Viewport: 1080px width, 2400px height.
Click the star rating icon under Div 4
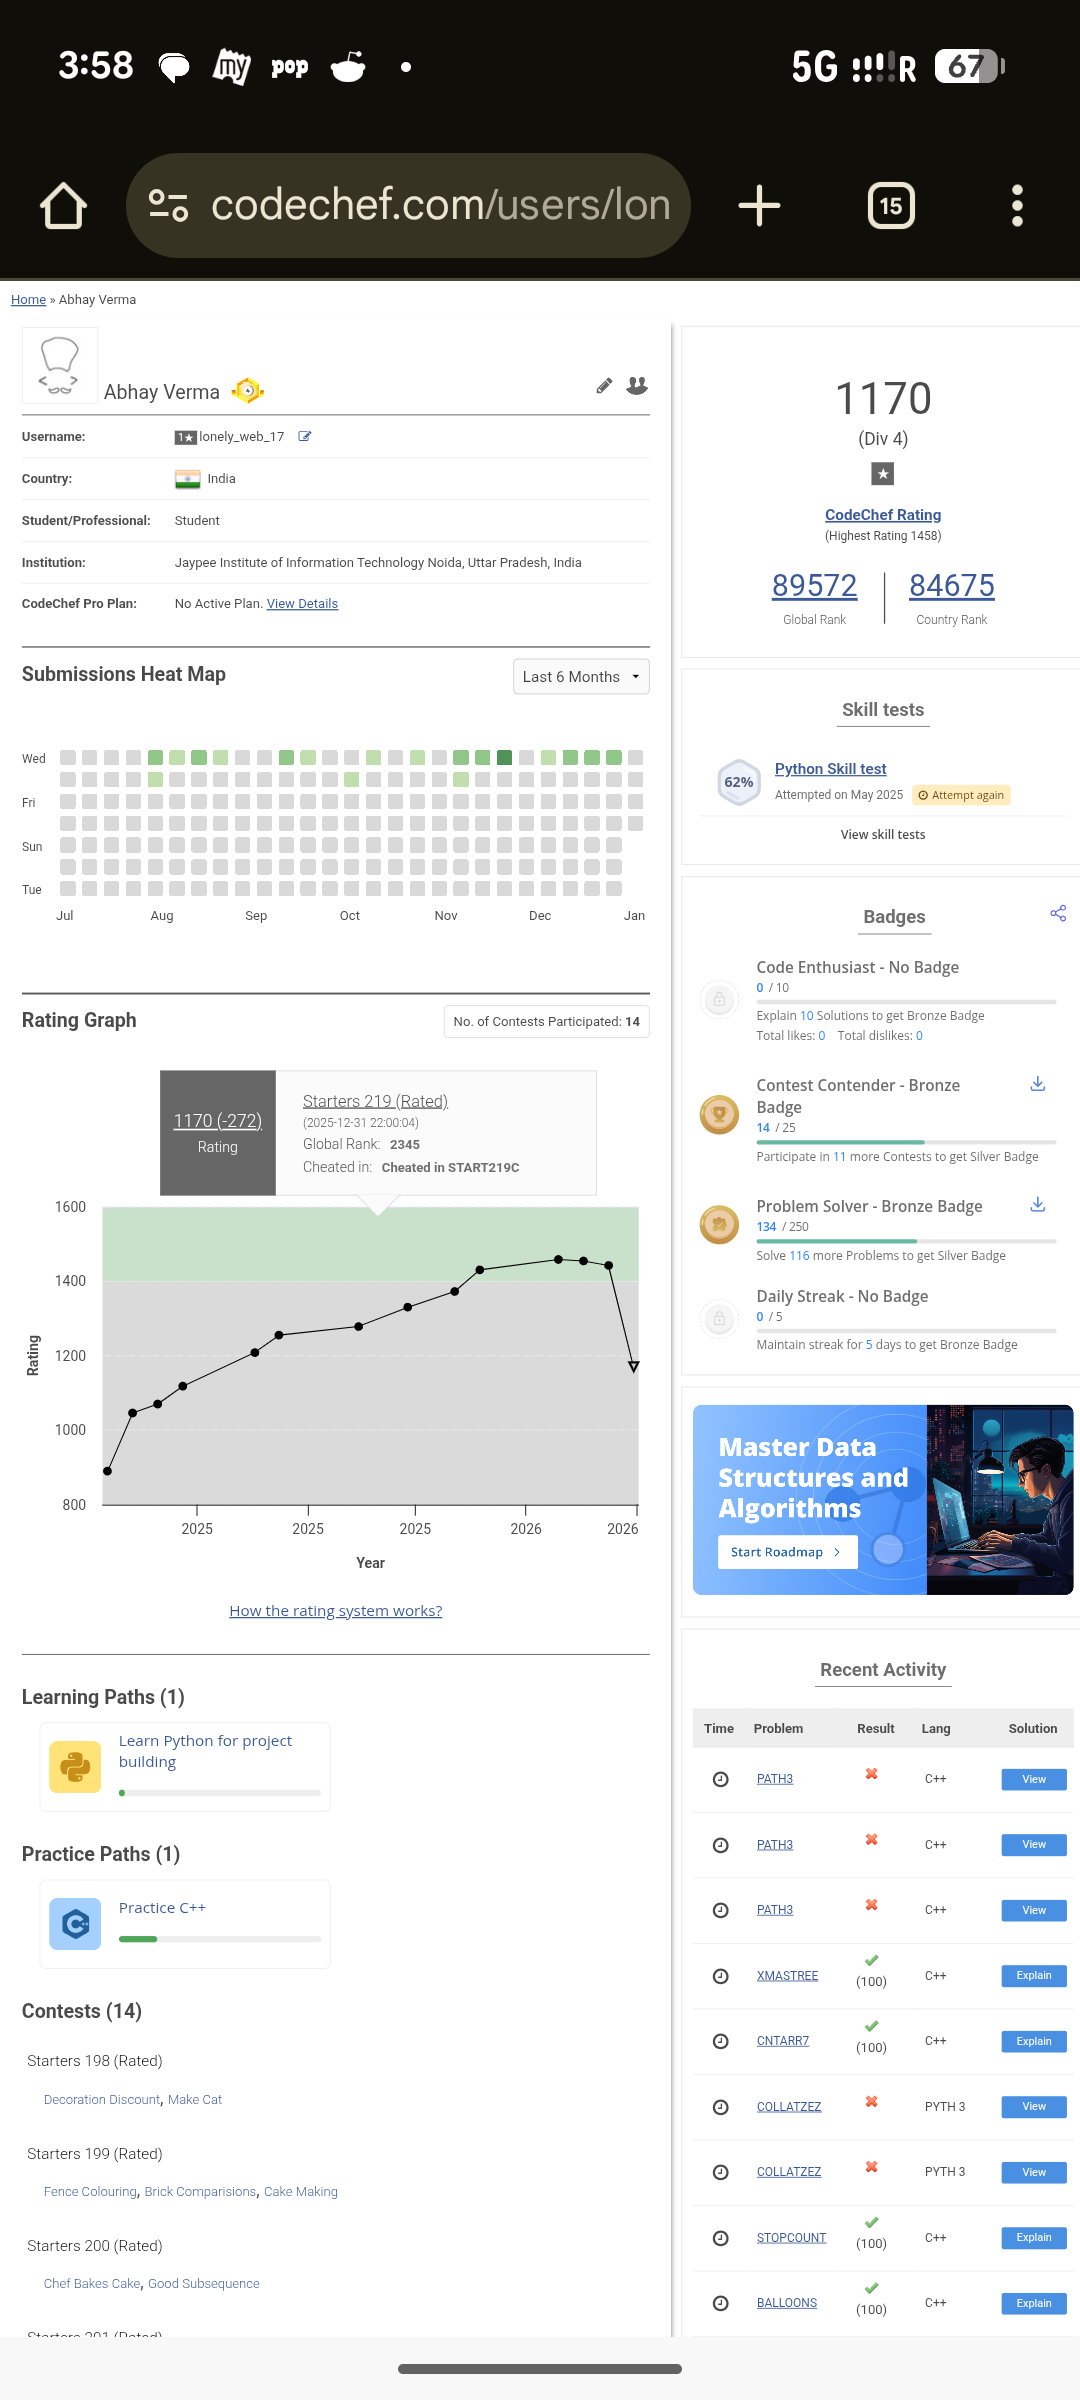coord(882,474)
